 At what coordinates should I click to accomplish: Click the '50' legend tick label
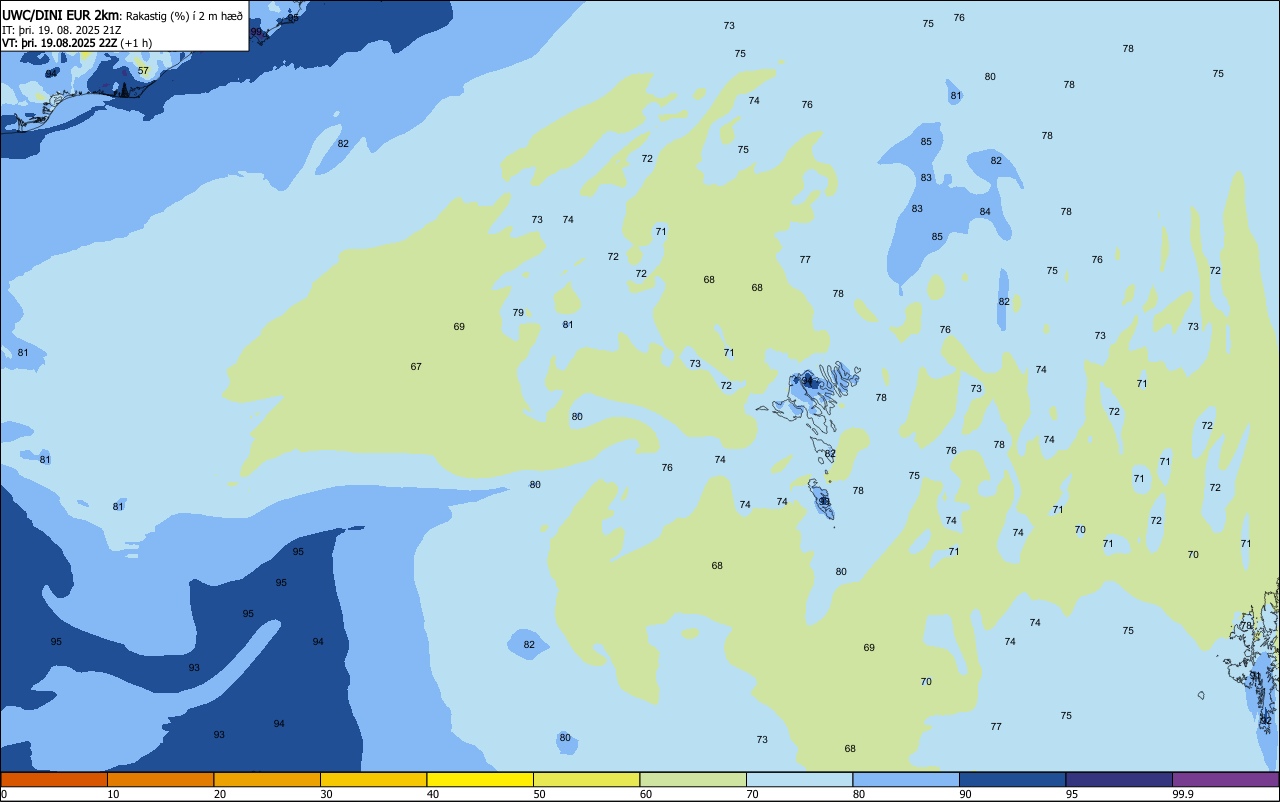[540, 794]
